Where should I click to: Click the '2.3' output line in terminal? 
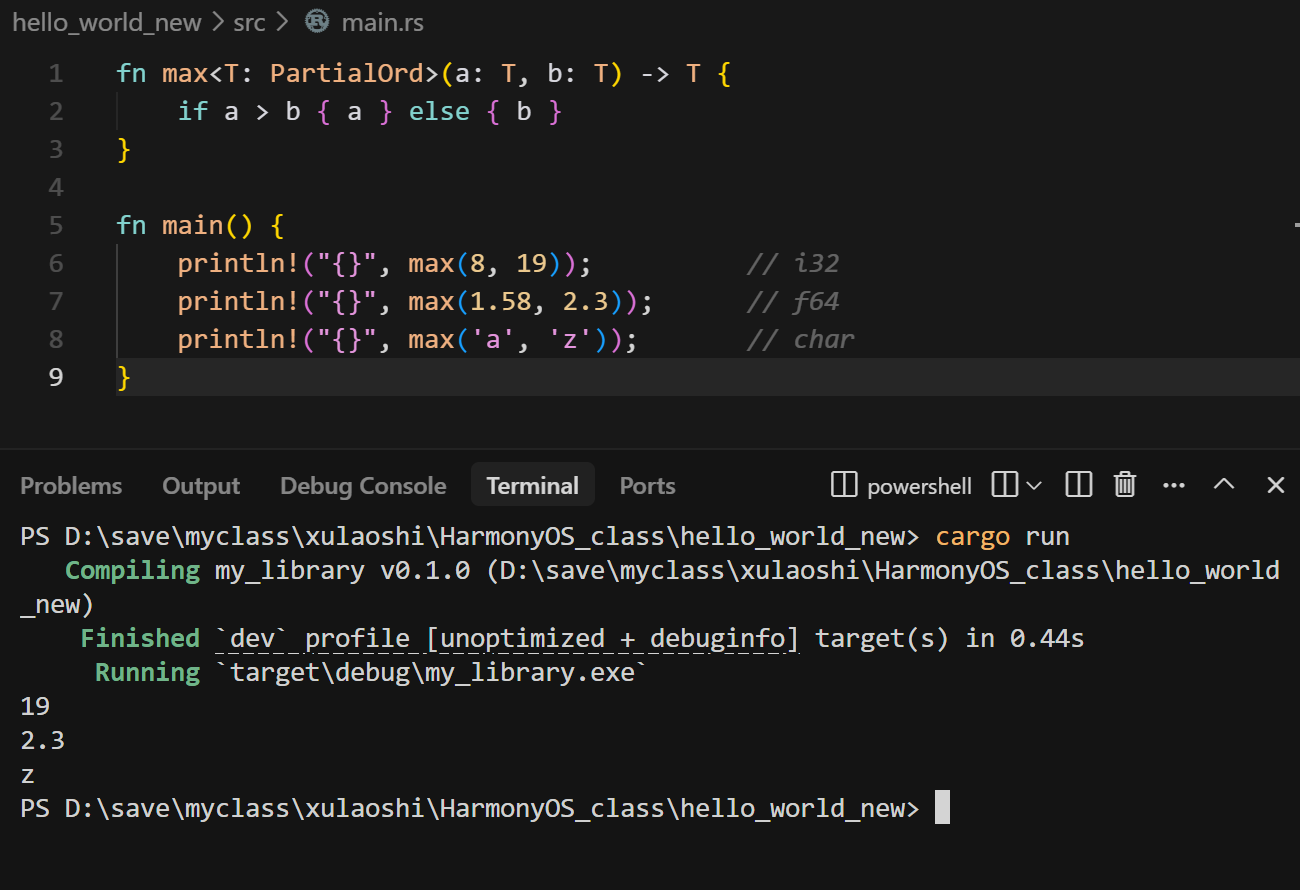[x=43, y=740]
